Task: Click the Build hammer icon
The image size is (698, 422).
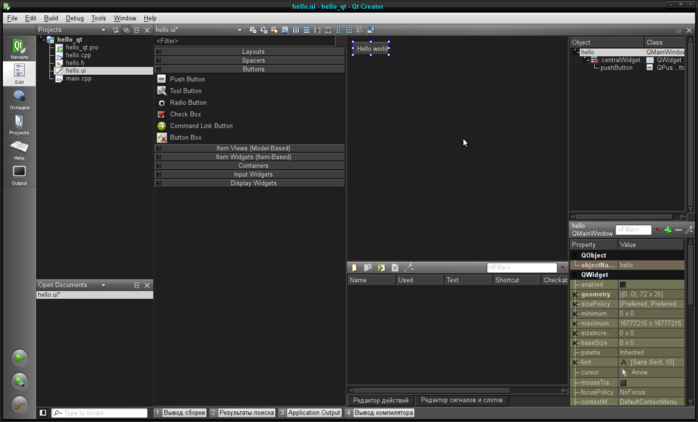Action: coord(19,405)
